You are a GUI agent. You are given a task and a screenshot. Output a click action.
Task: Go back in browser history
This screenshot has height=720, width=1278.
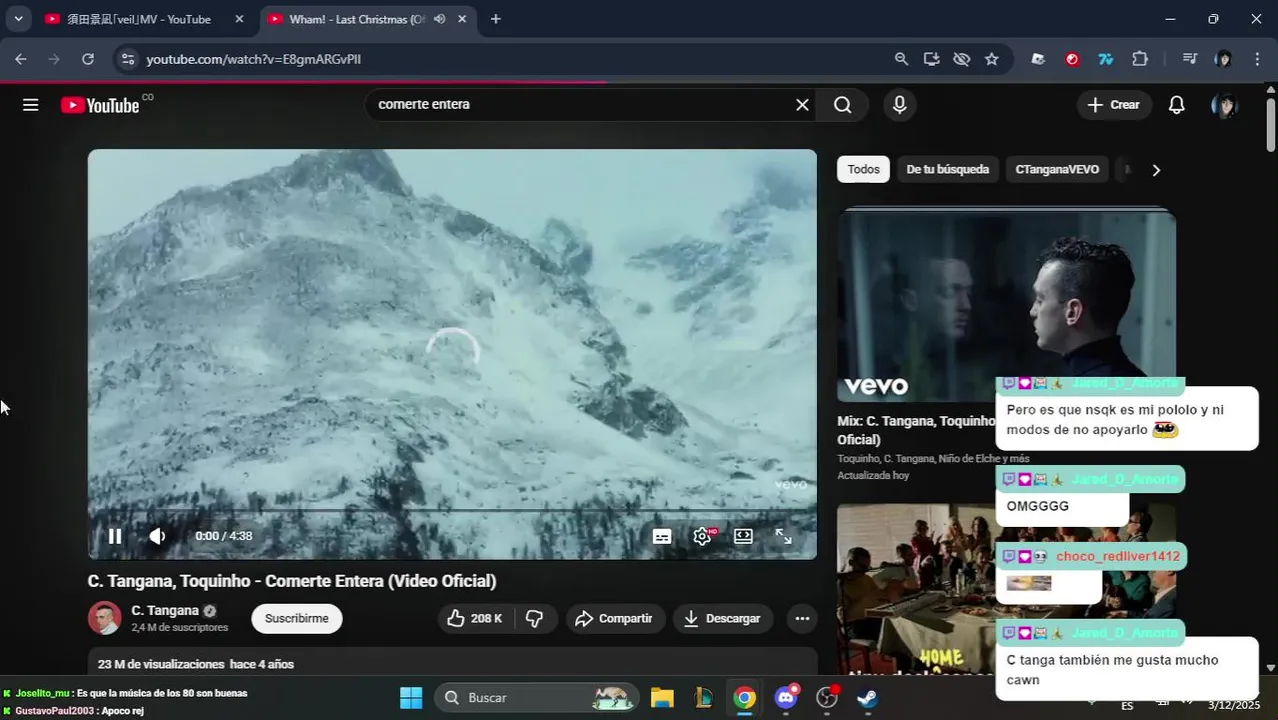pyautogui.click(x=21, y=59)
